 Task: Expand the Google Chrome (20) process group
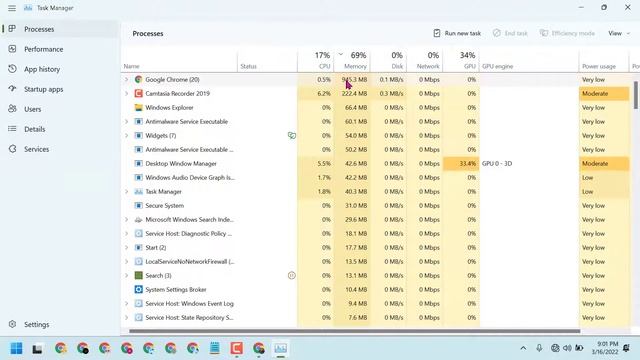click(127, 80)
